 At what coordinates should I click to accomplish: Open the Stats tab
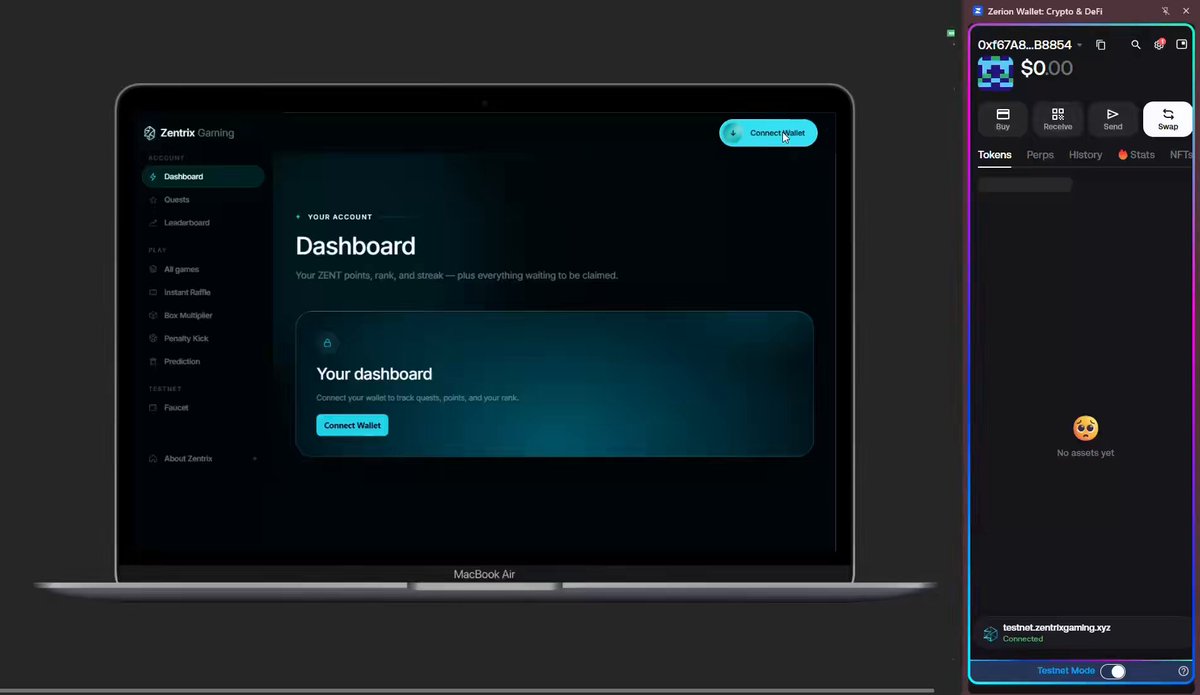[x=1136, y=155]
